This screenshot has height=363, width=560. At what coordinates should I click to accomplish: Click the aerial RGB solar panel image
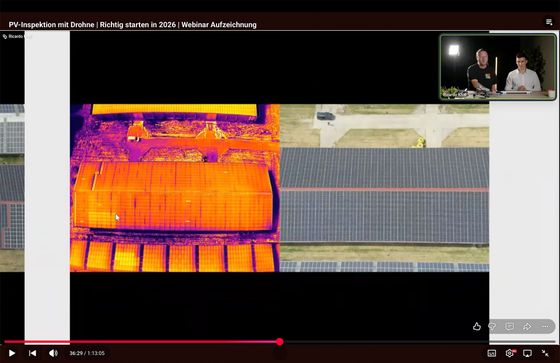pos(385,188)
